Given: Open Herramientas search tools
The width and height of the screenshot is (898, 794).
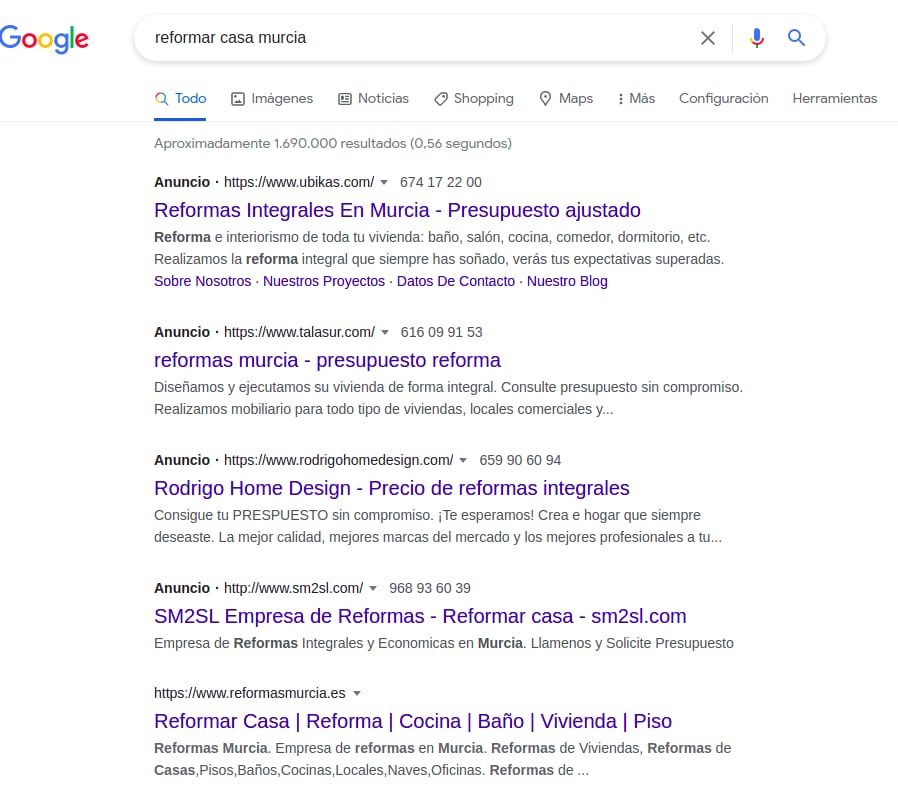Looking at the screenshot, I should 834,99.
